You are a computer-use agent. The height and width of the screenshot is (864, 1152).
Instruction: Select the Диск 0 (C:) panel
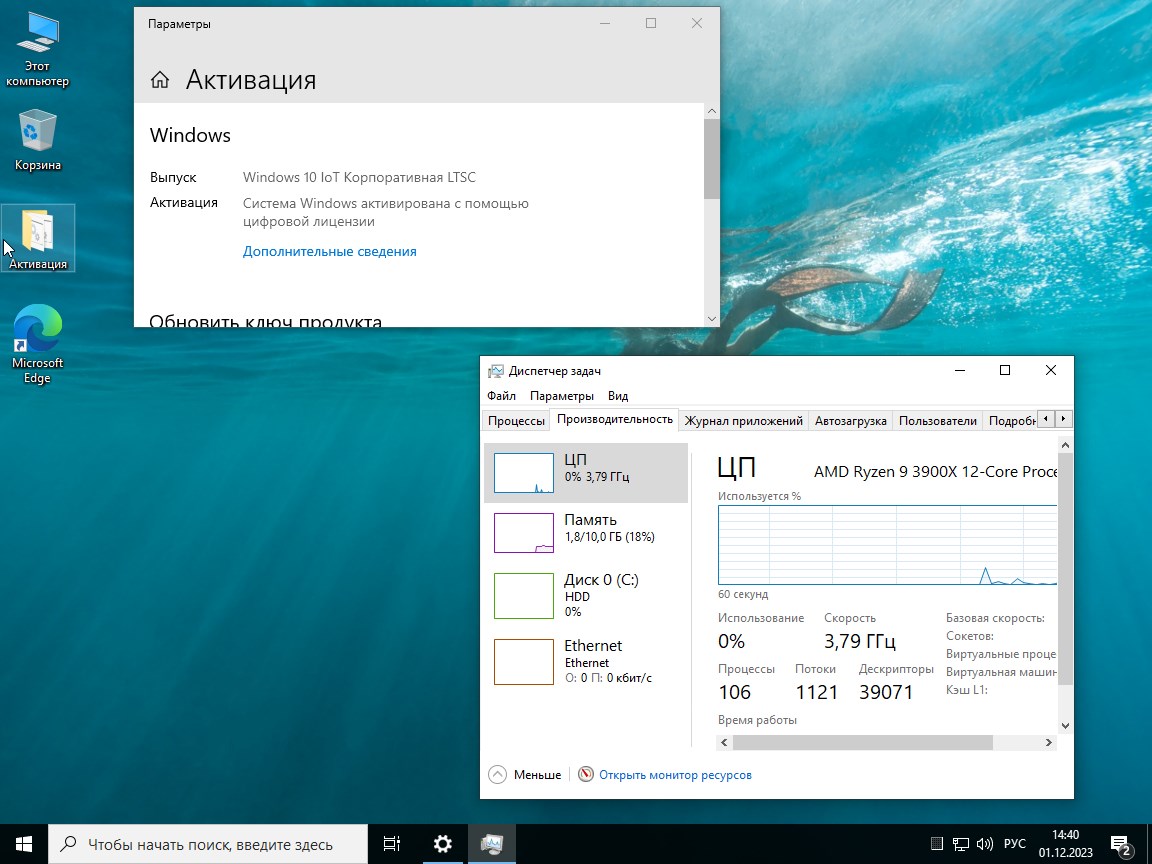(x=587, y=595)
